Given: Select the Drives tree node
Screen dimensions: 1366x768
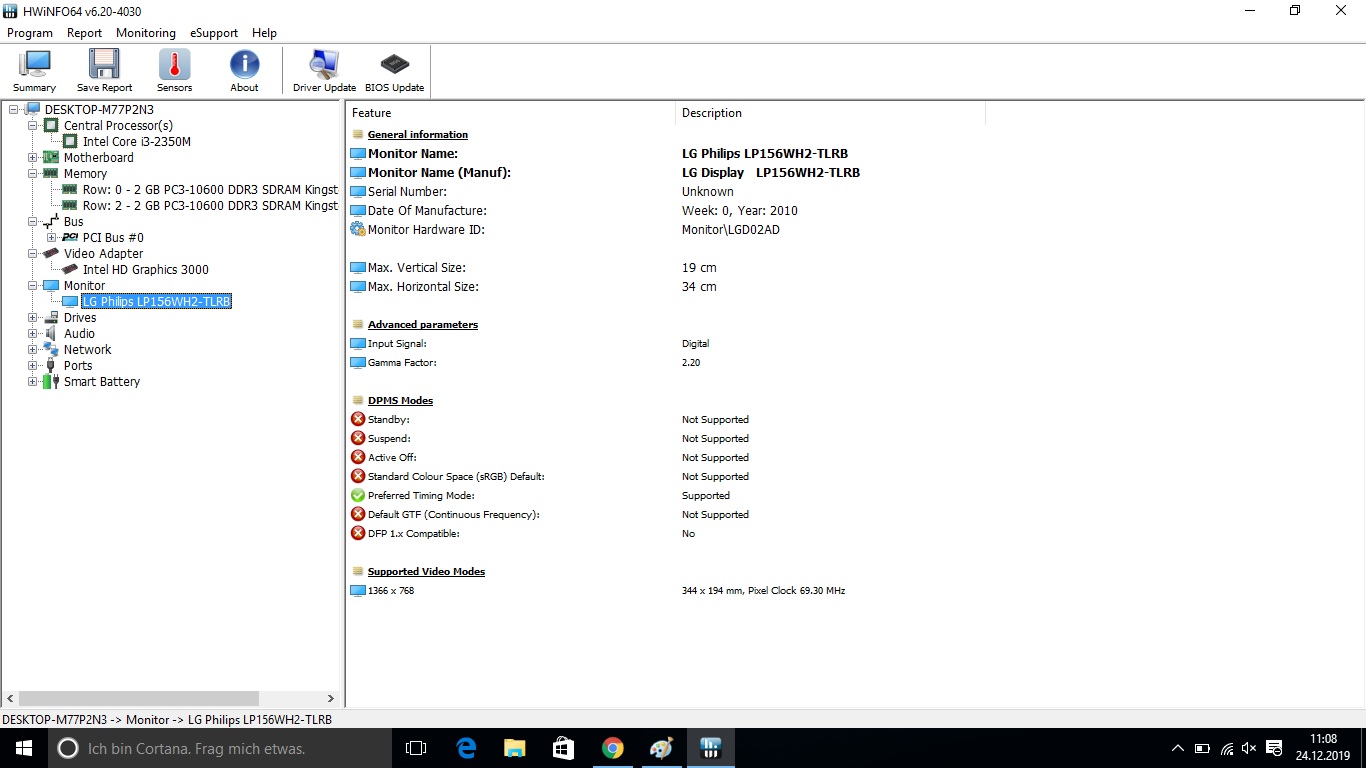Looking at the screenshot, I should [80, 318].
